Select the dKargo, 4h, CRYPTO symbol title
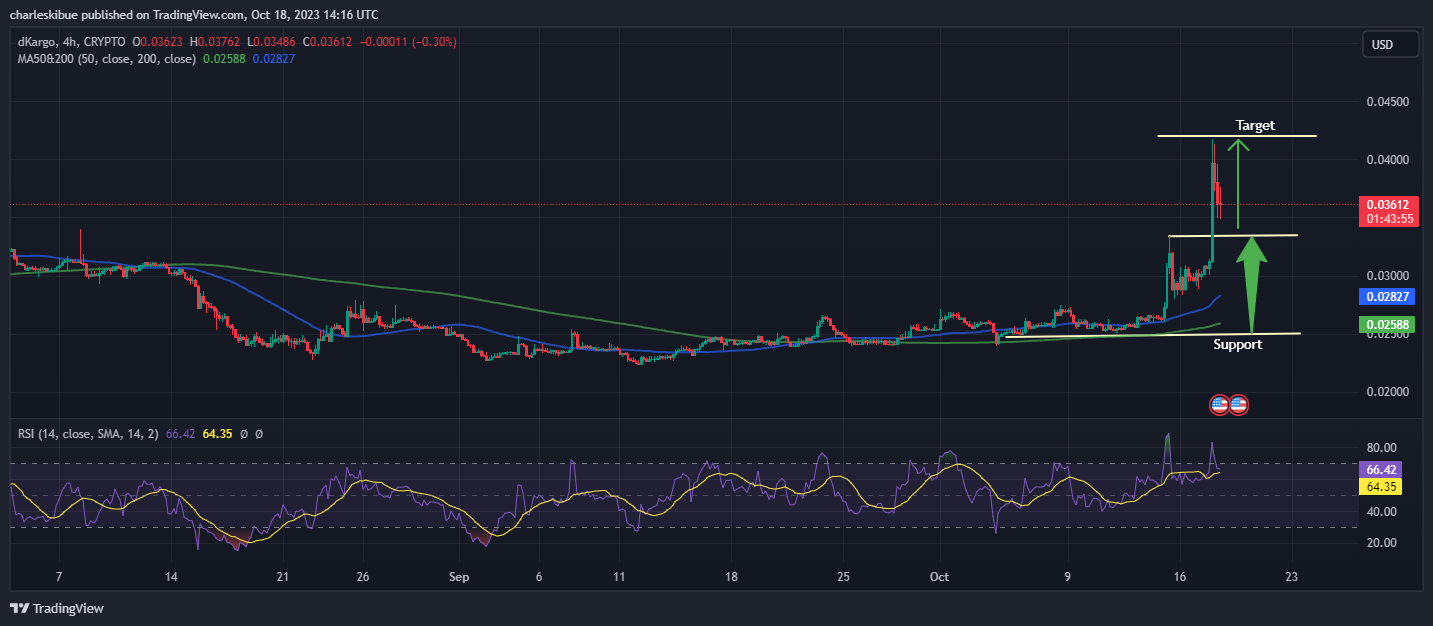1433x626 pixels. (x=72, y=42)
